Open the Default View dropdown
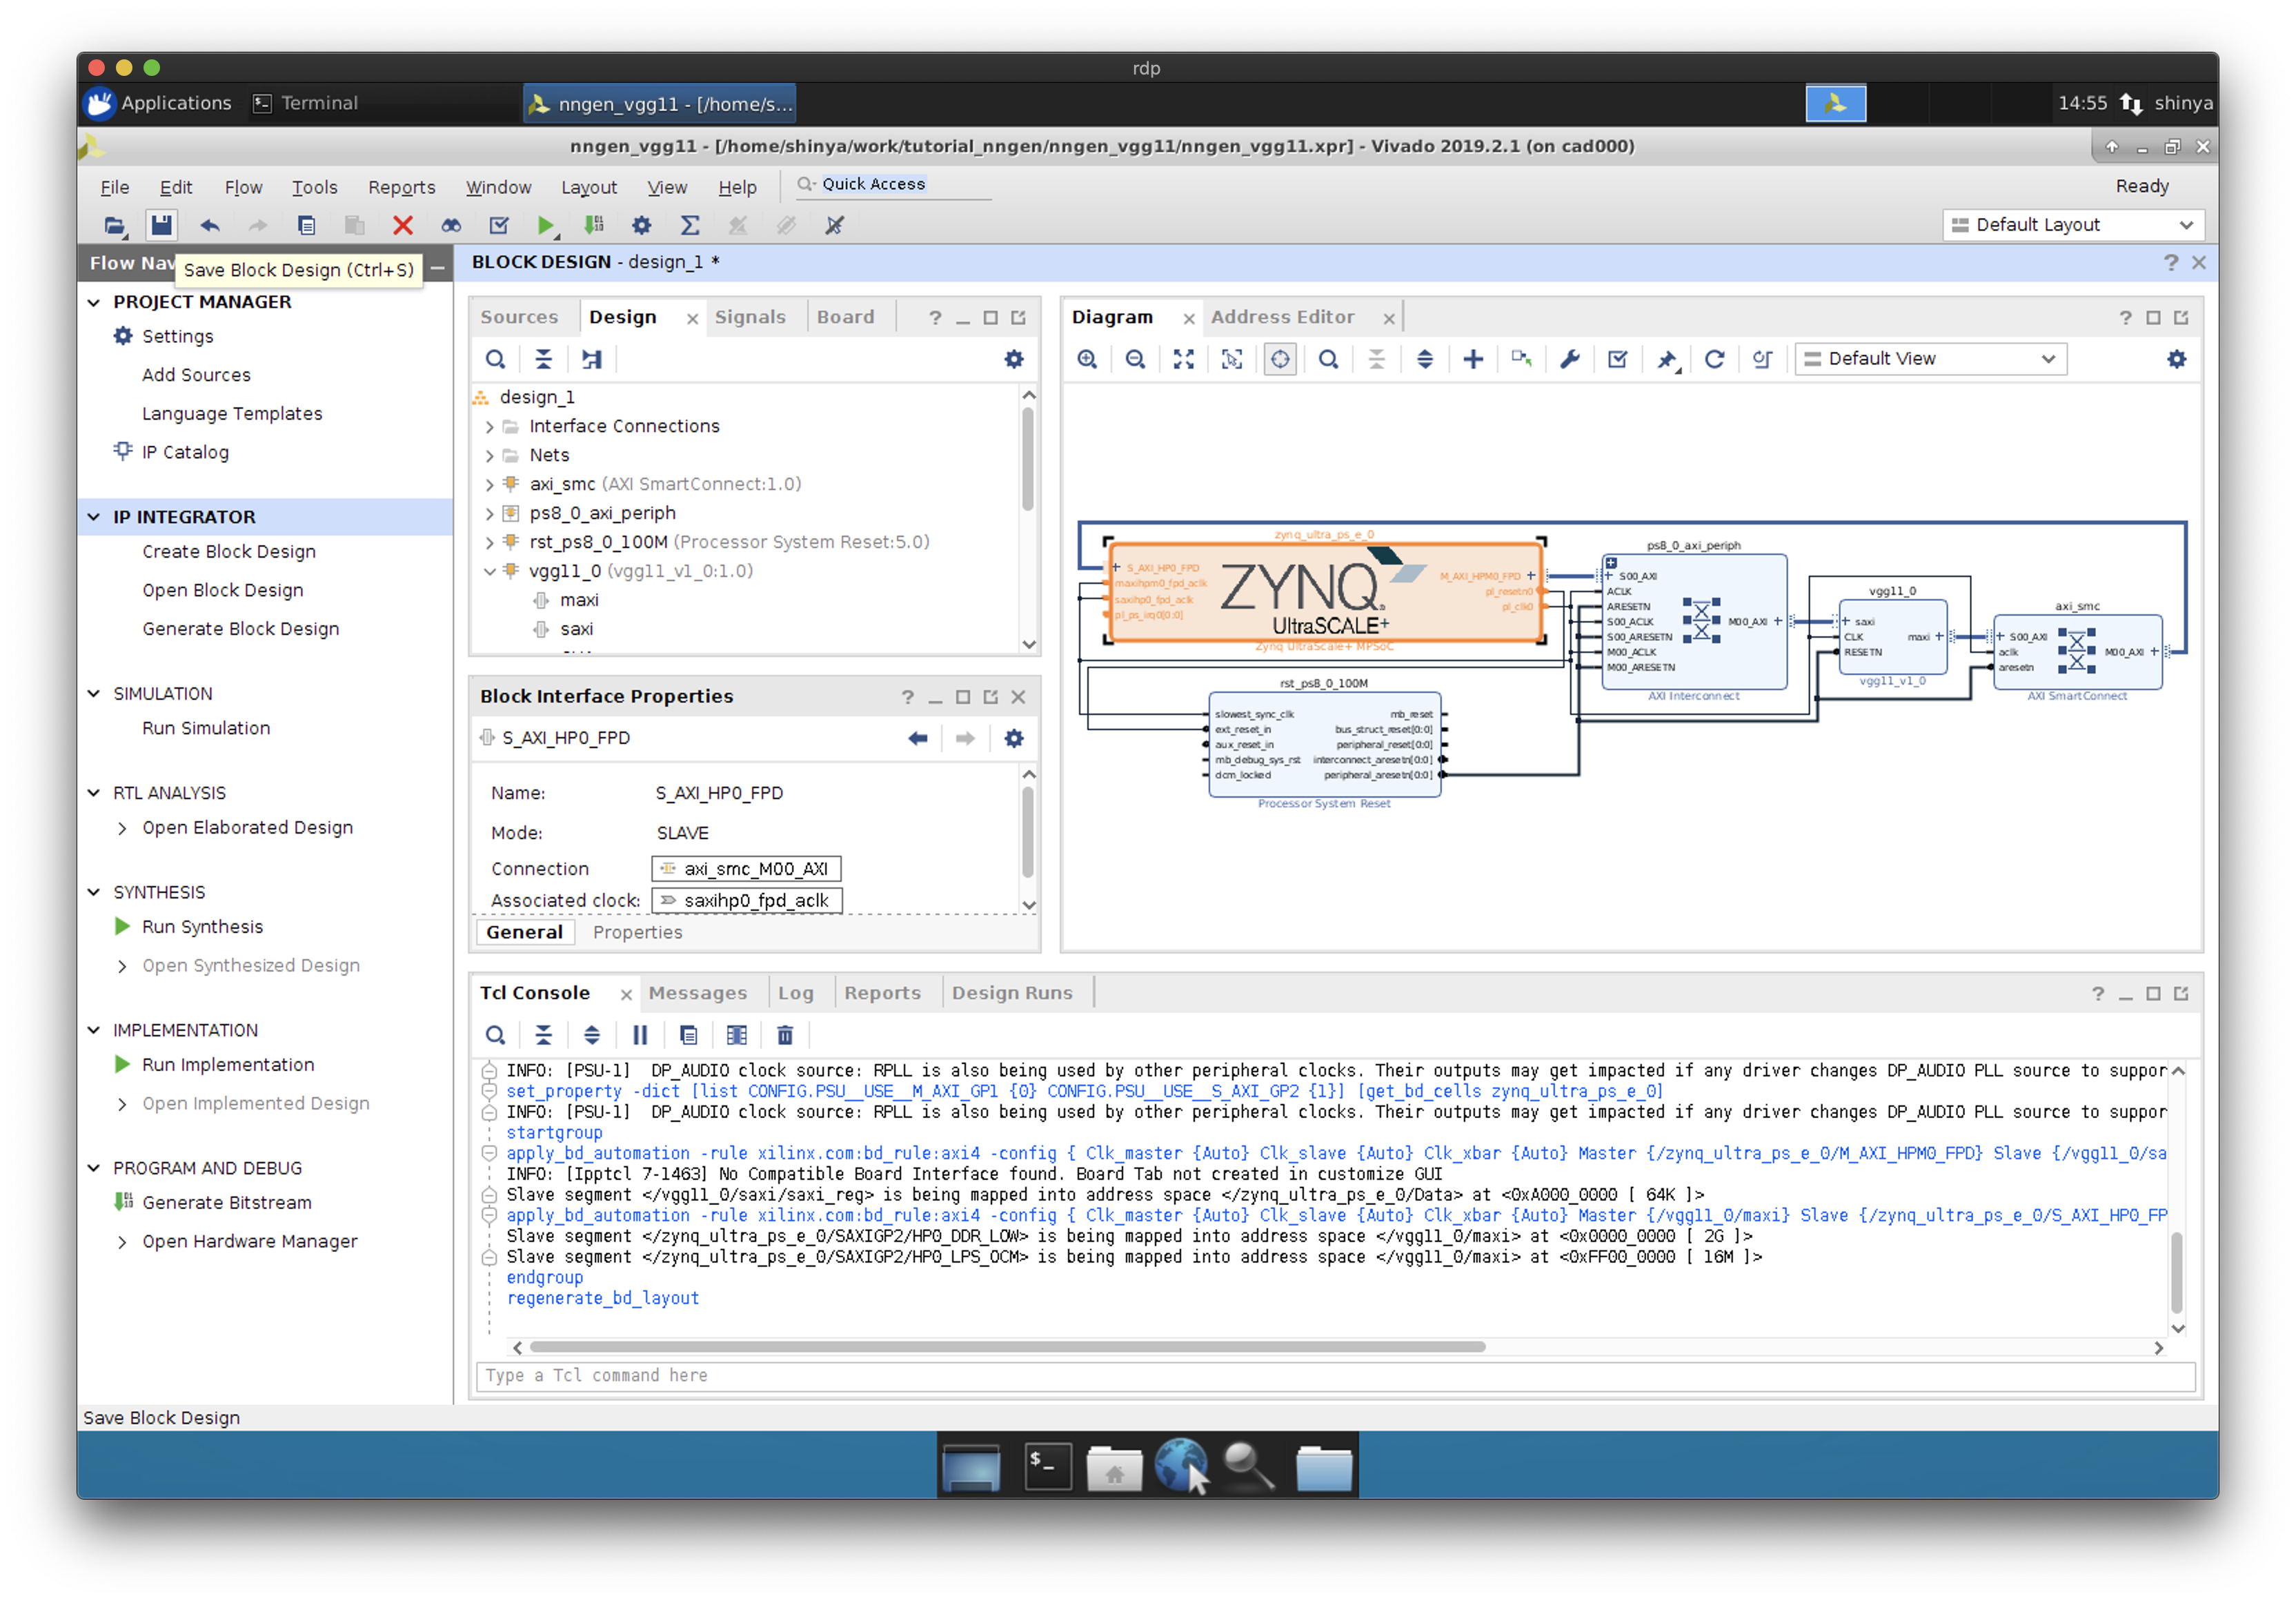This screenshot has height=1601, width=2296. (x=1930, y=359)
